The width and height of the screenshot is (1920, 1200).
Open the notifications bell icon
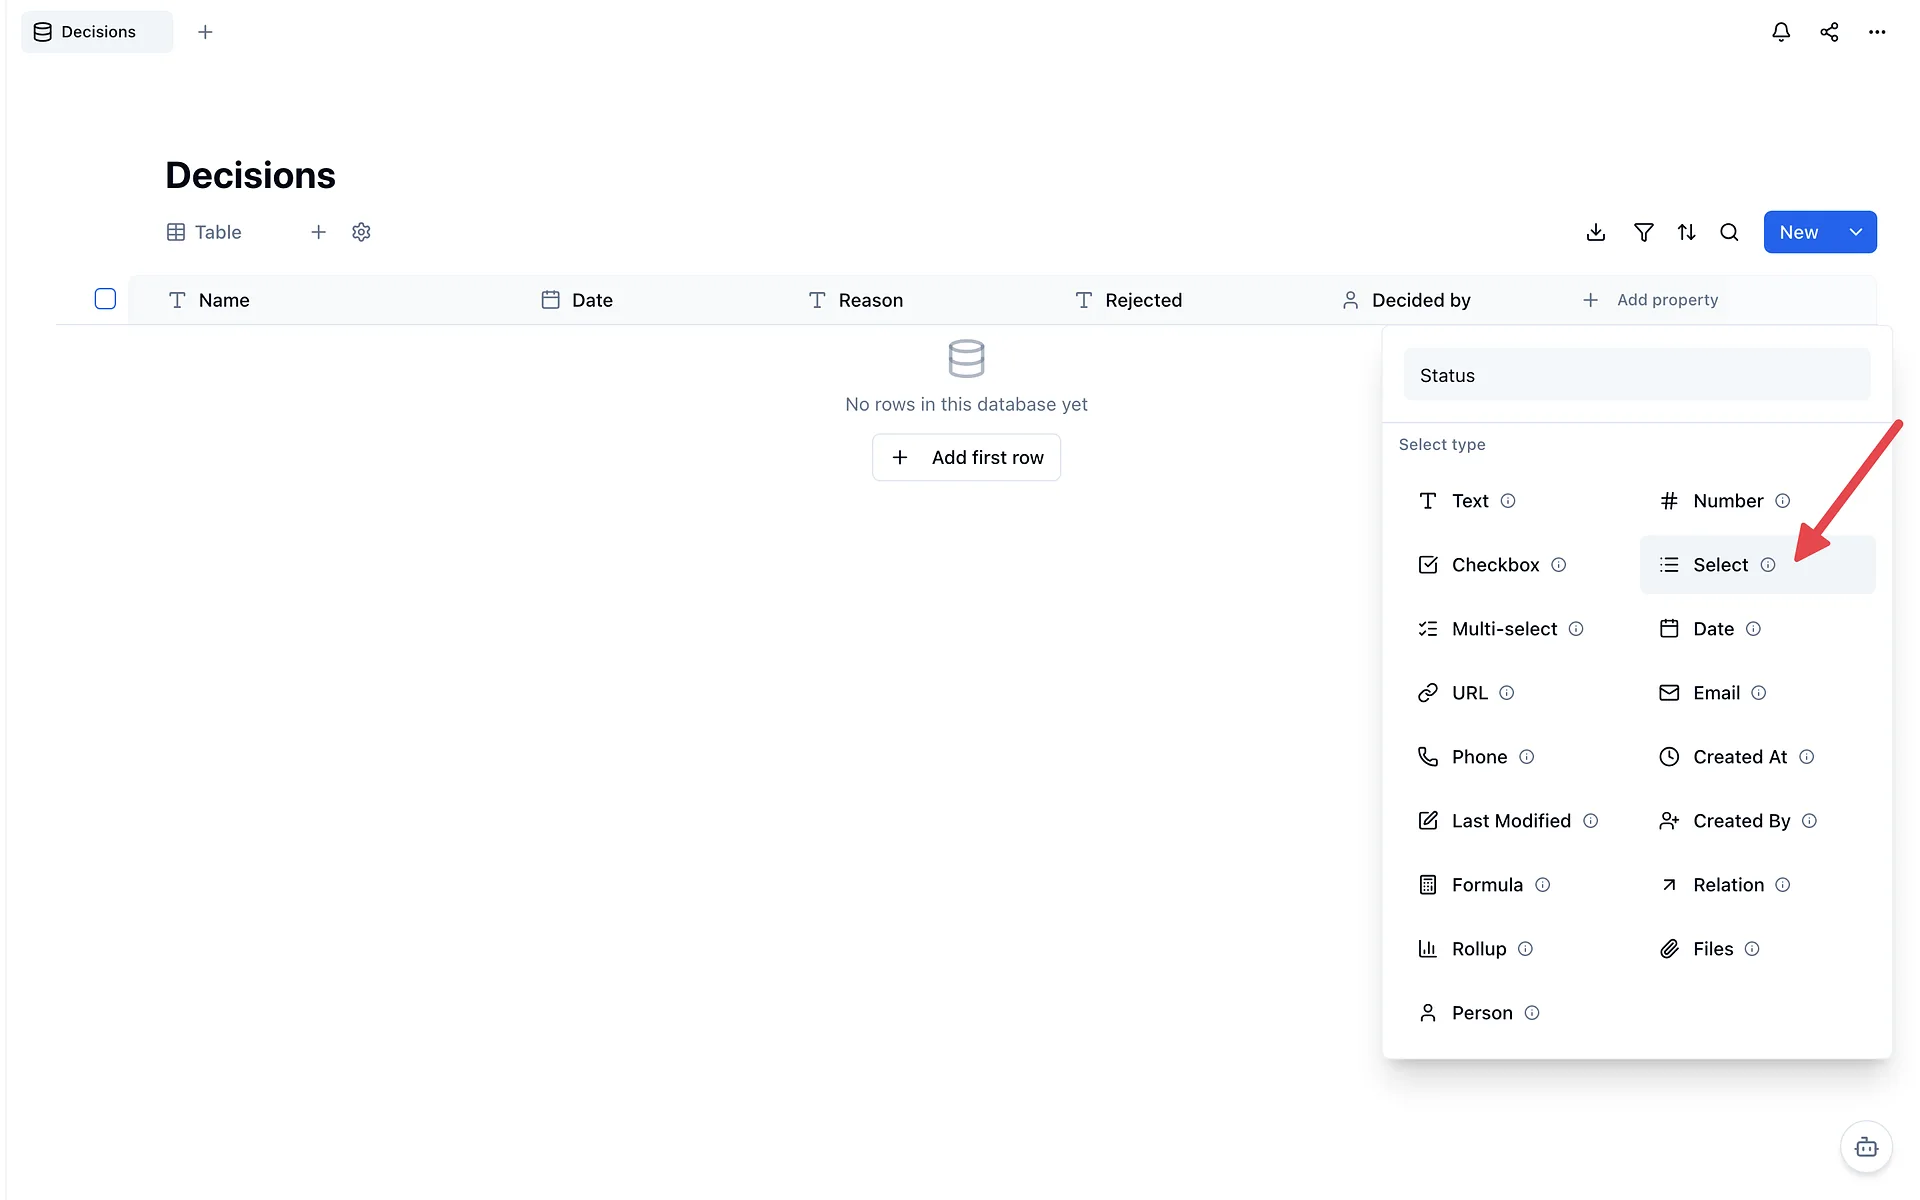[x=1781, y=32]
